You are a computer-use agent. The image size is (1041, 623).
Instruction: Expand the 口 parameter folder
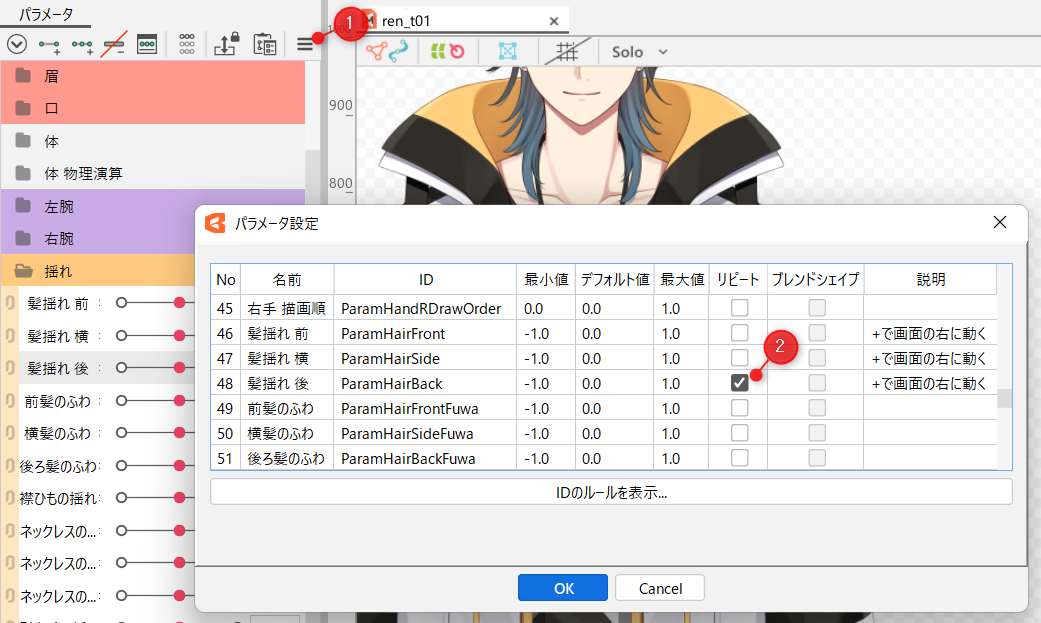pos(24,108)
